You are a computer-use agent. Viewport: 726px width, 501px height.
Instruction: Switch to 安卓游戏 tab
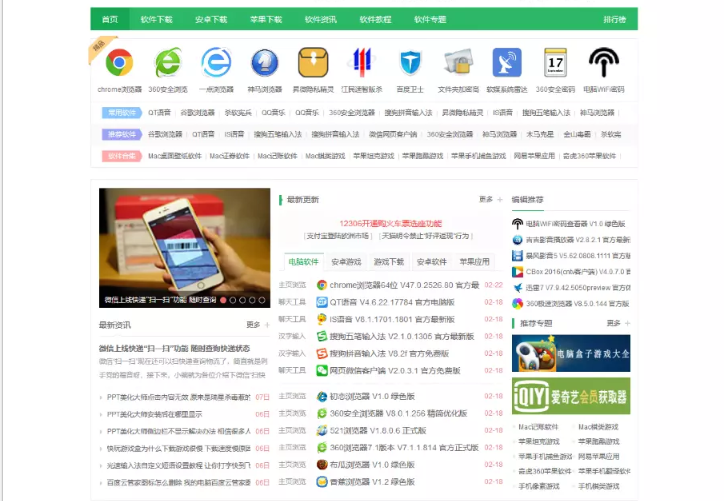pyautogui.click(x=346, y=262)
